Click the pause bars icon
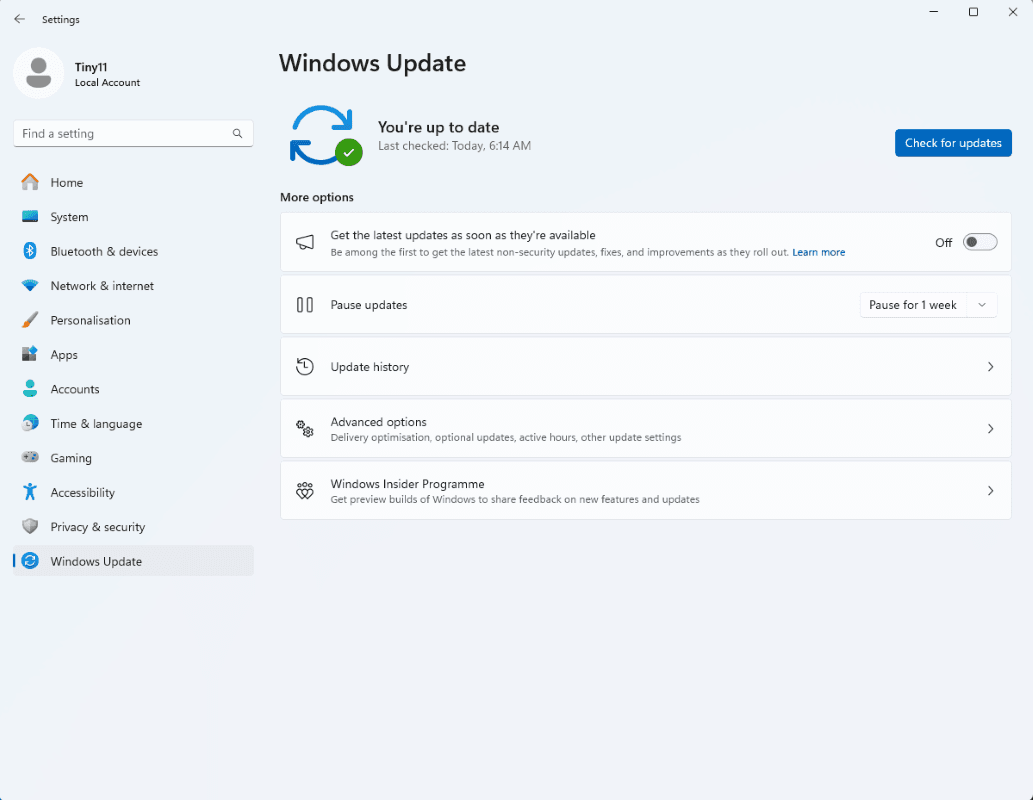Viewport: 1033px width, 800px height. (x=304, y=304)
